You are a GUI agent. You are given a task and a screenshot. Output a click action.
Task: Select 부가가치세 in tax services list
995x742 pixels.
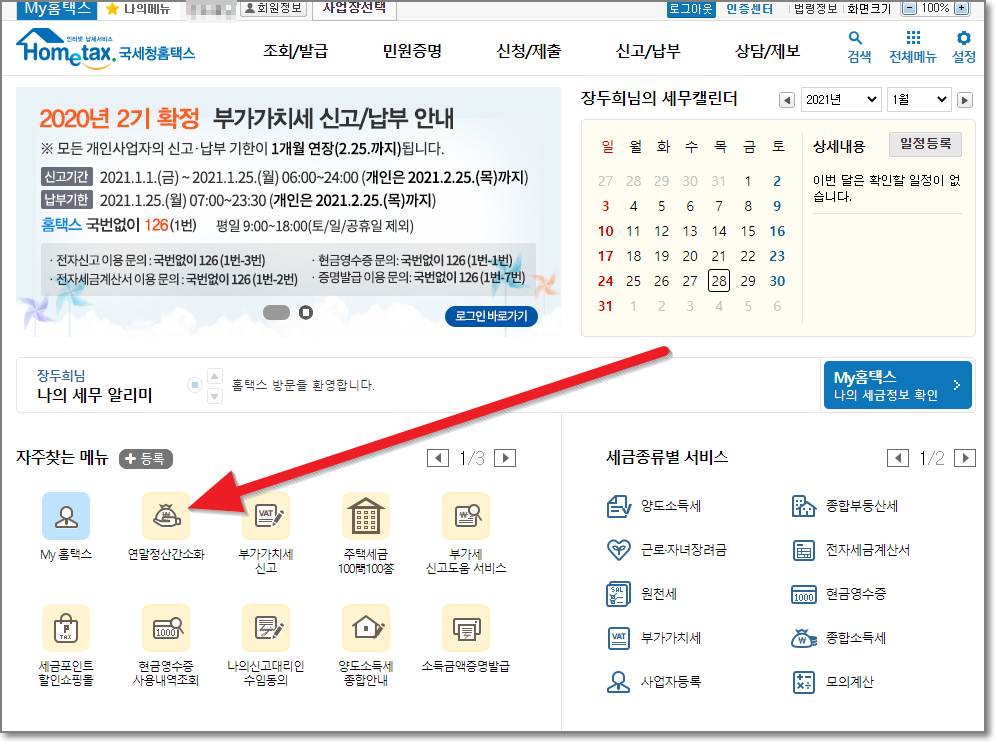click(654, 638)
